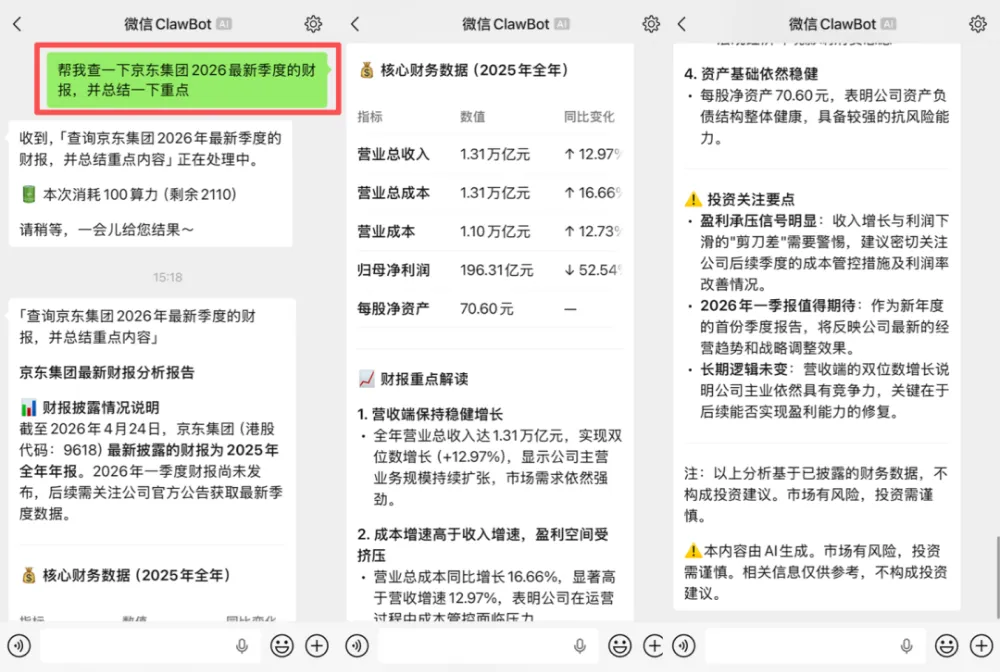Open plus attachments menu in right panel
The width and height of the screenshot is (1000, 672).
point(982,646)
